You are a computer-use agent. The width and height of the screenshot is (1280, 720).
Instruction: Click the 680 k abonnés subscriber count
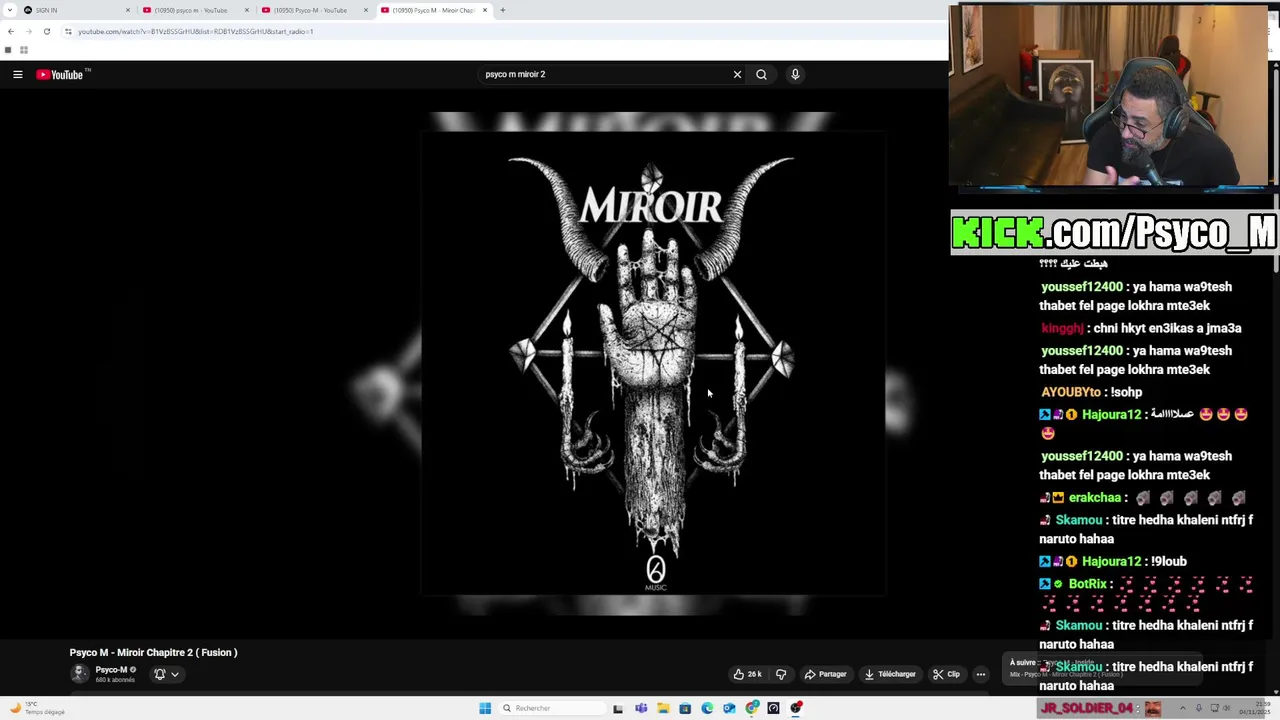click(115, 680)
